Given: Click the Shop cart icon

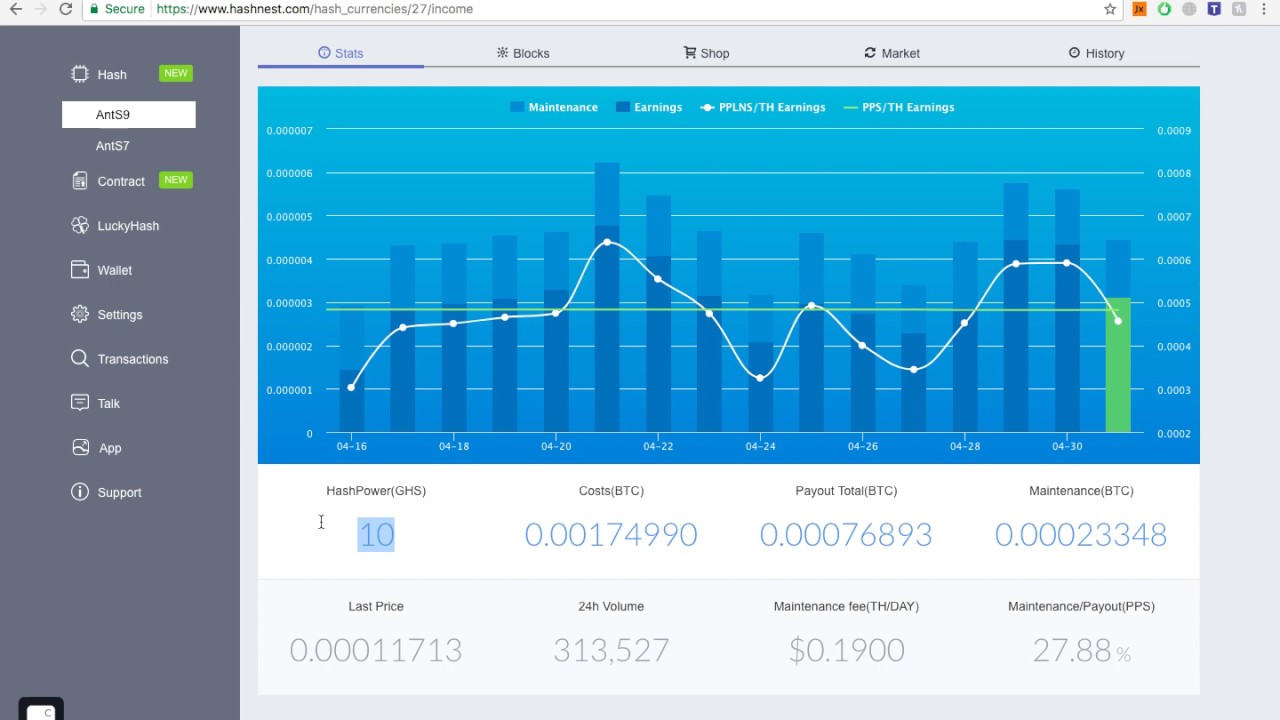Looking at the screenshot, I should click(x=690, y=52).
